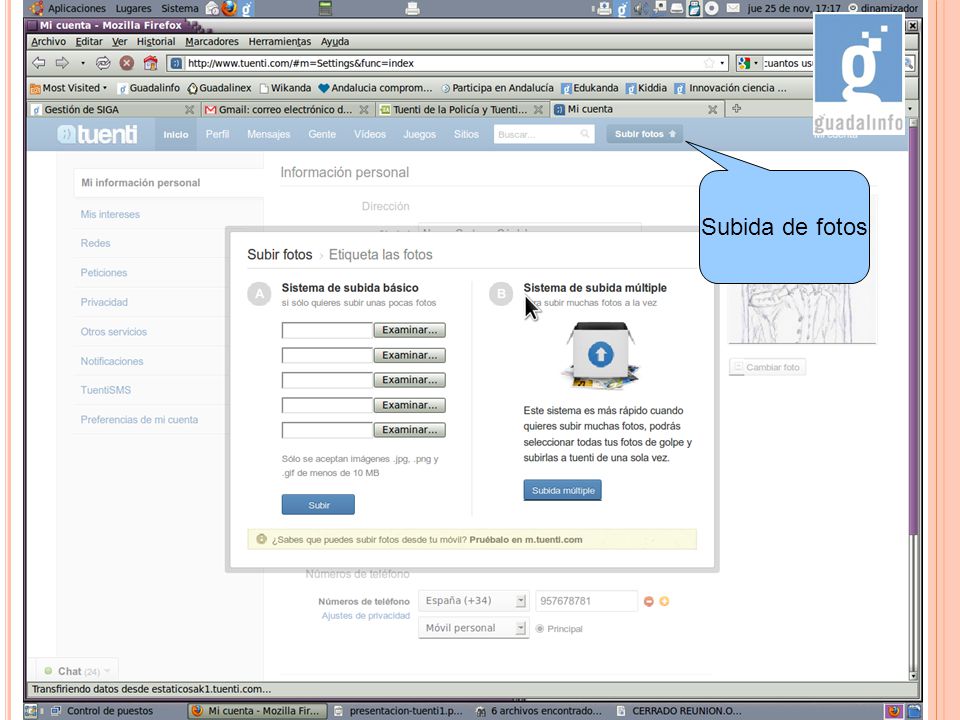Click the site identity icon in the URL bar
960x720 pixels.
(x=176, y=63)
